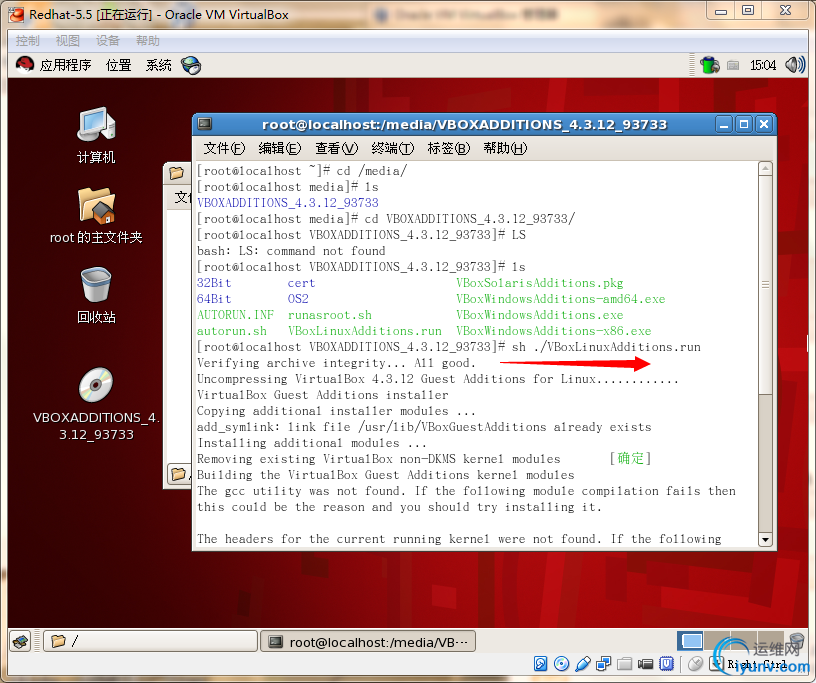The image size is (816, 683).
Task: Click the VirtualBox CPU virtualization indicator
Action: coord(667,664)
